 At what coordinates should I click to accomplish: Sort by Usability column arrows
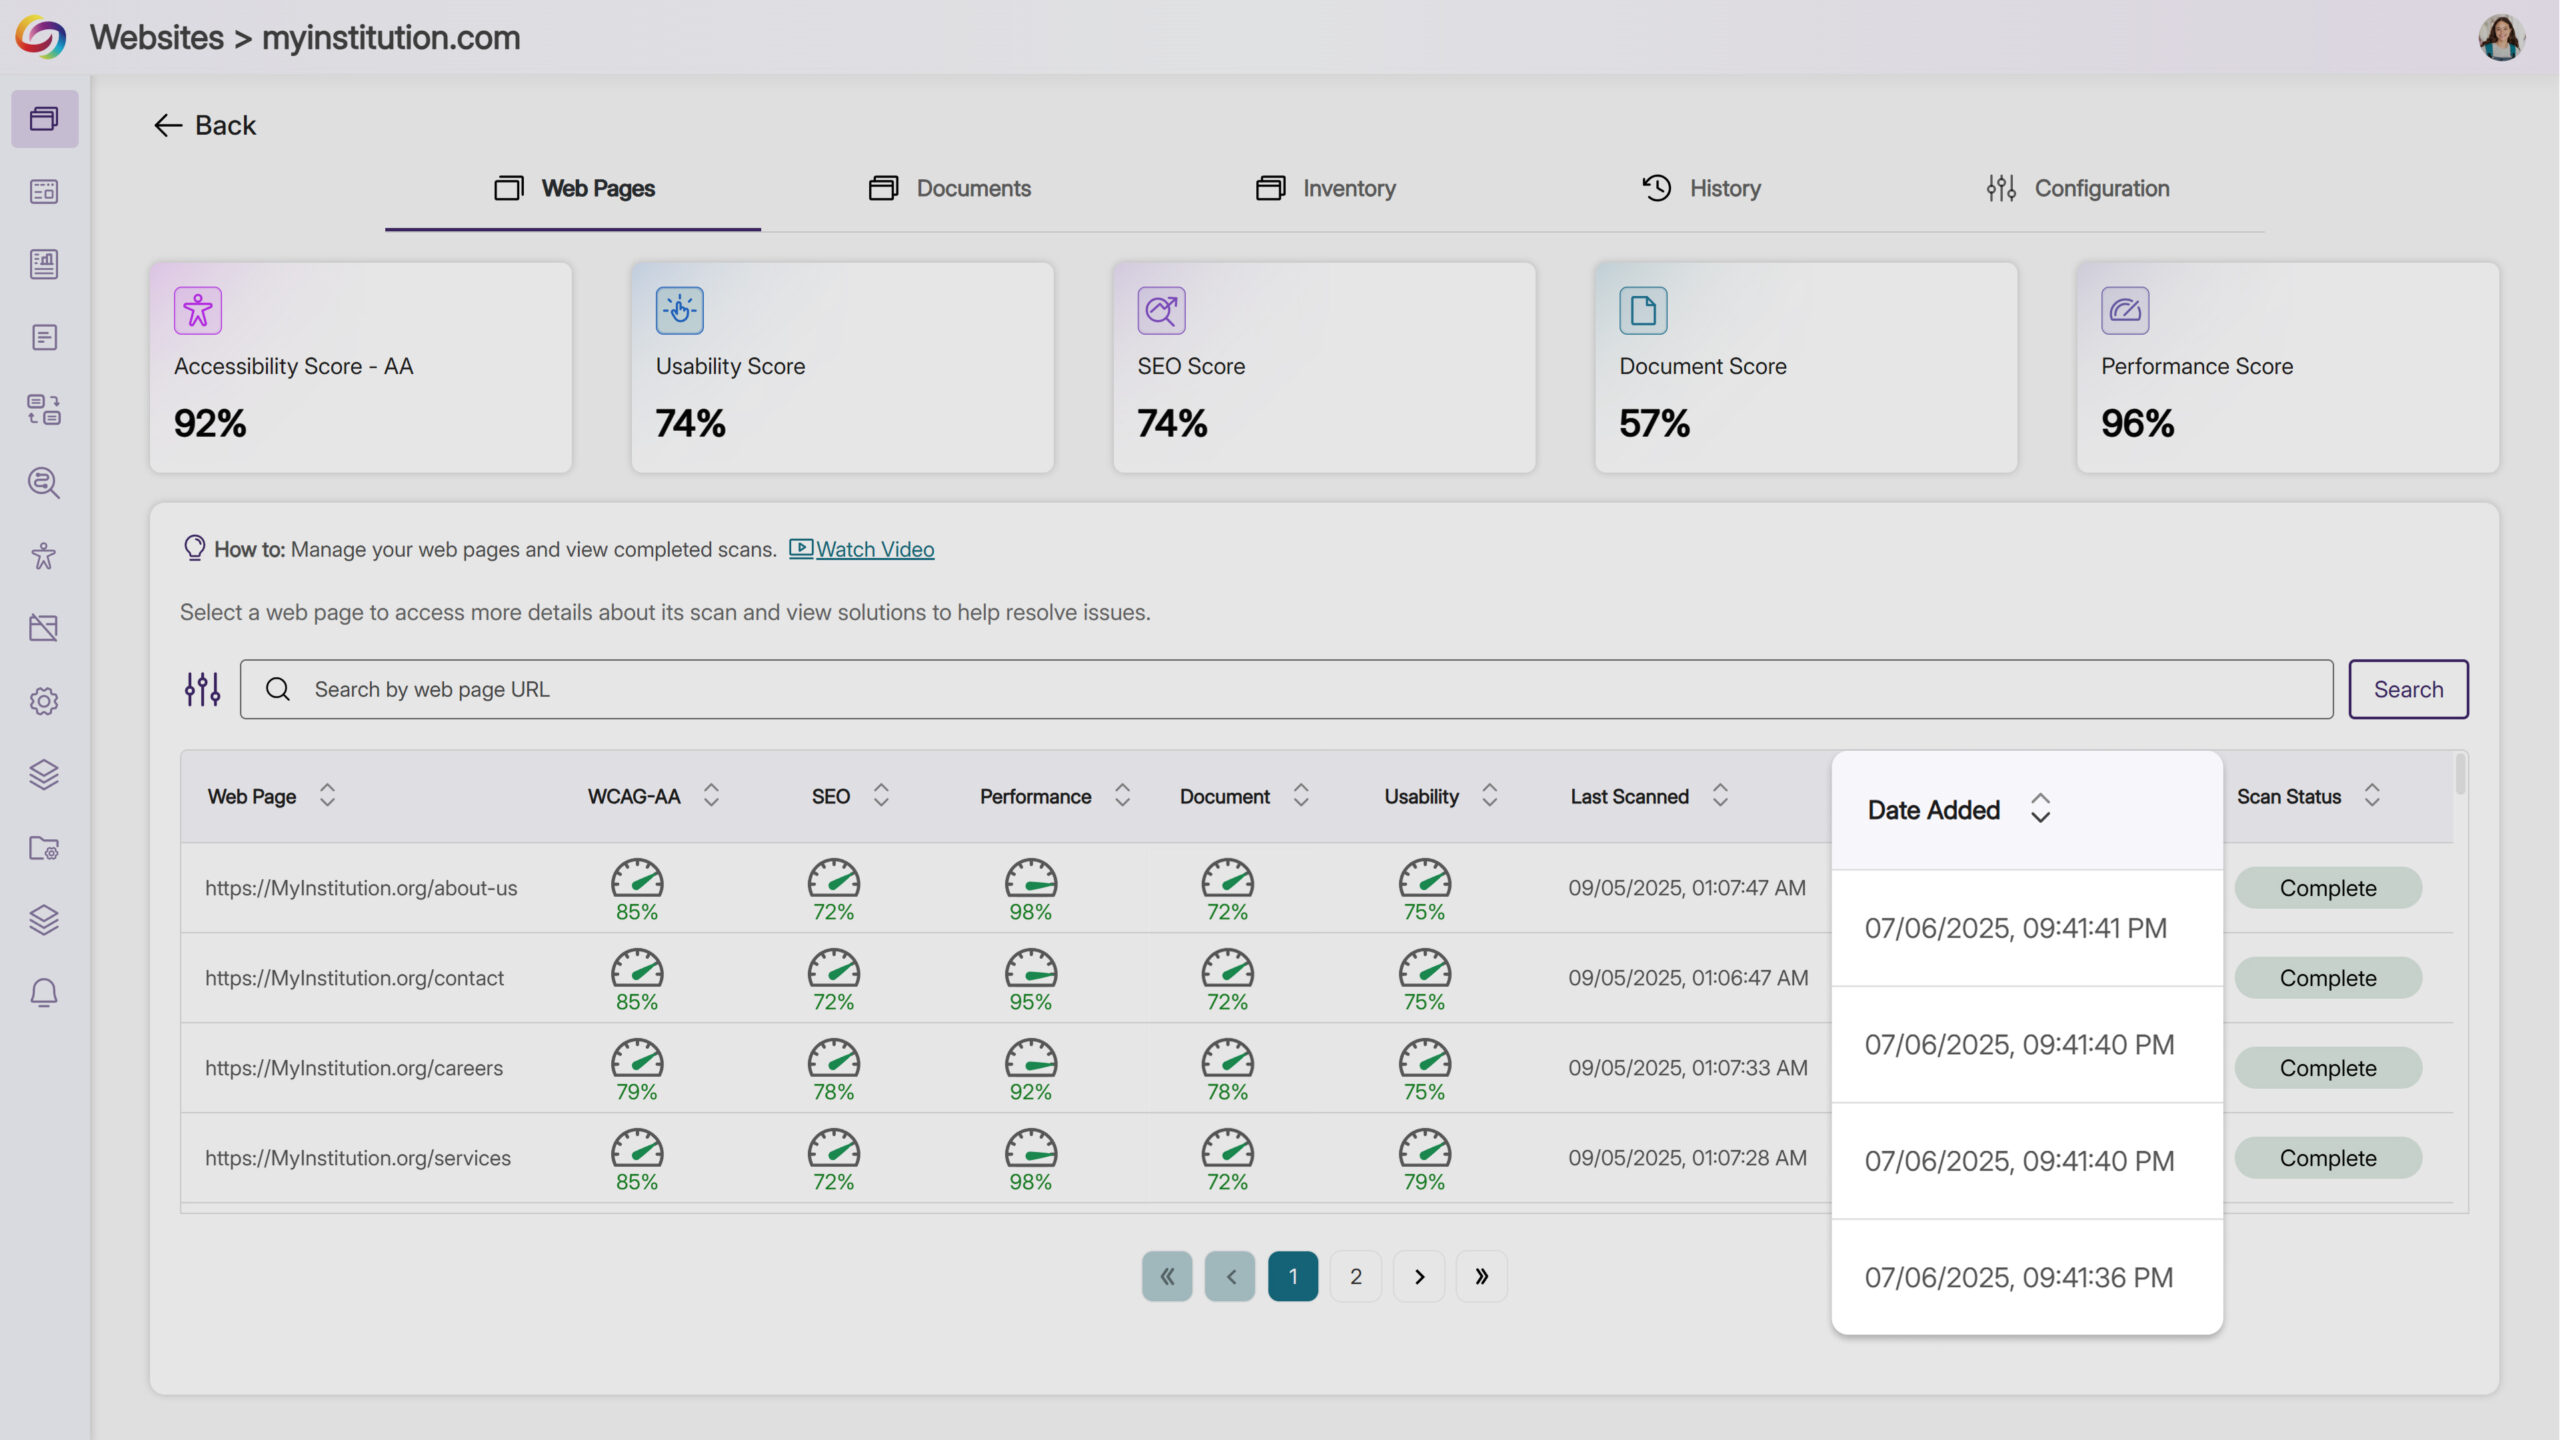[1489, 796]
